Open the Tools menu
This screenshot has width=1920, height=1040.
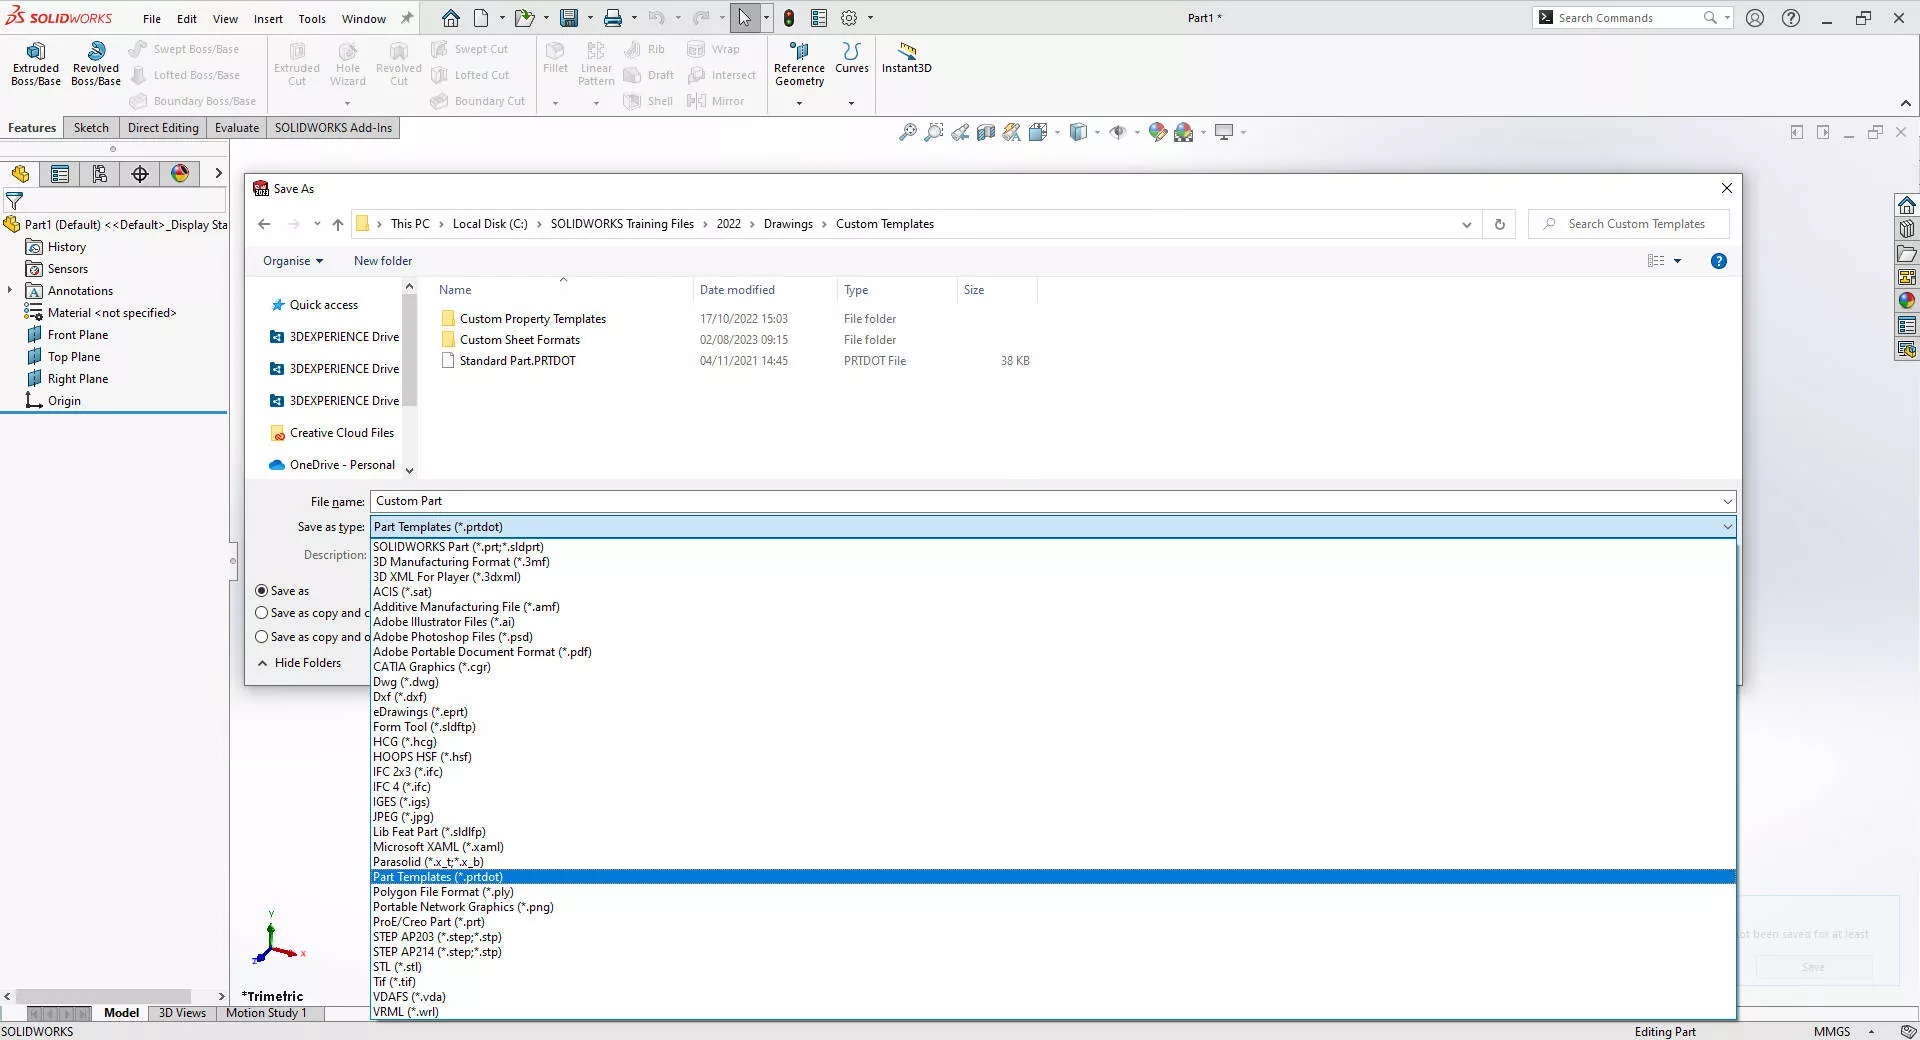coord(312,19)
